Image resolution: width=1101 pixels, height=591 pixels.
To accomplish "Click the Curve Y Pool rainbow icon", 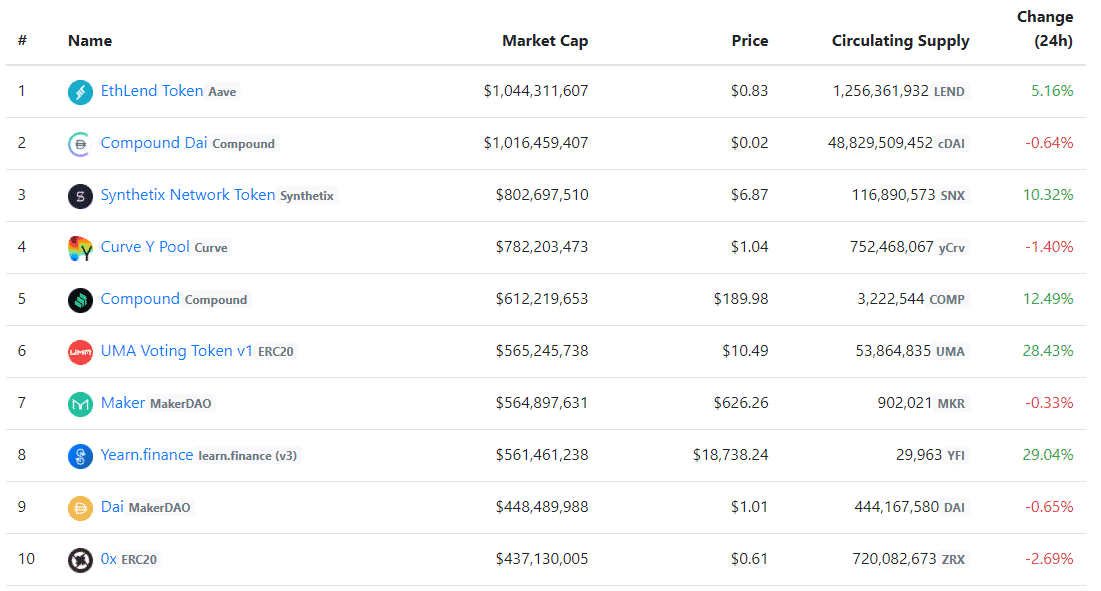I will 80,248.
